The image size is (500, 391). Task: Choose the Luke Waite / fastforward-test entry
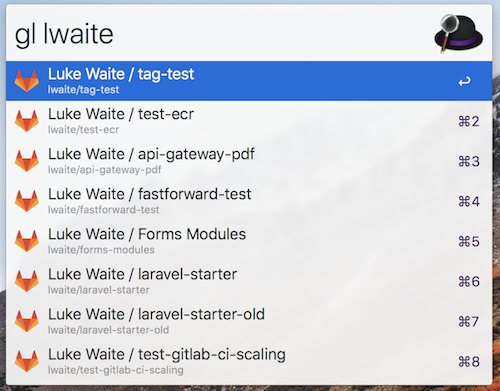click(249, 201)
